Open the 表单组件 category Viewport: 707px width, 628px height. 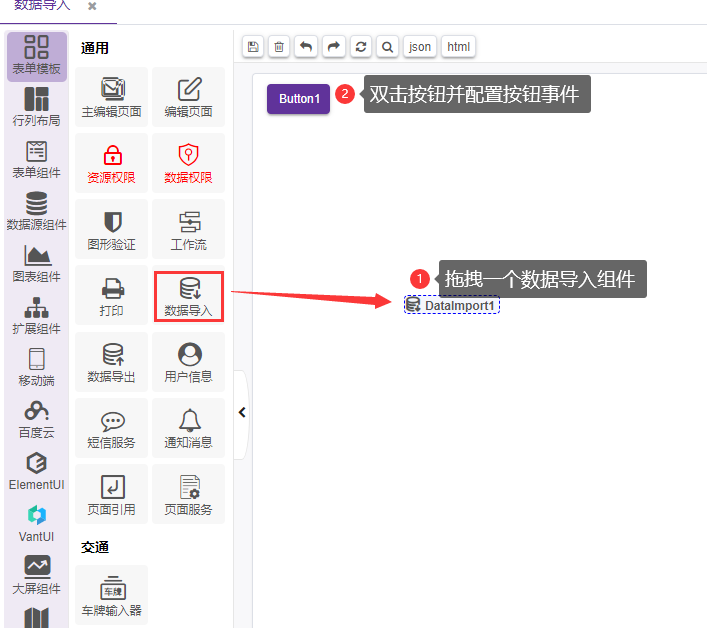(36, 160)
